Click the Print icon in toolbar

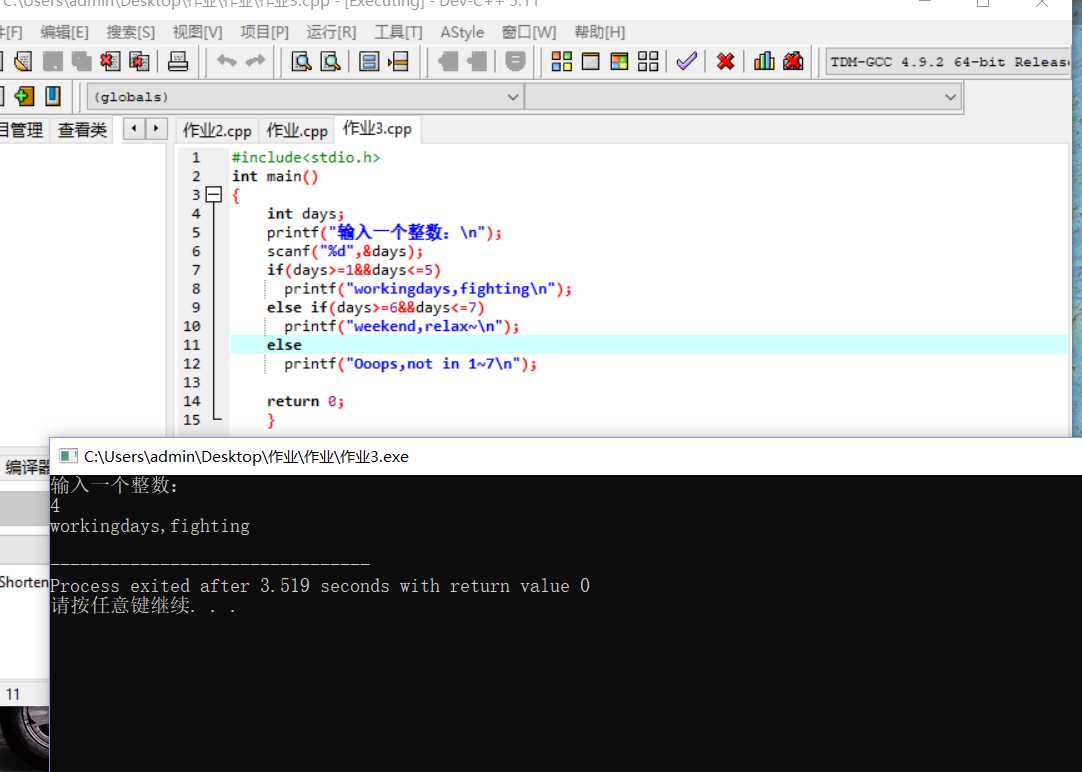[x=178, y=62]
